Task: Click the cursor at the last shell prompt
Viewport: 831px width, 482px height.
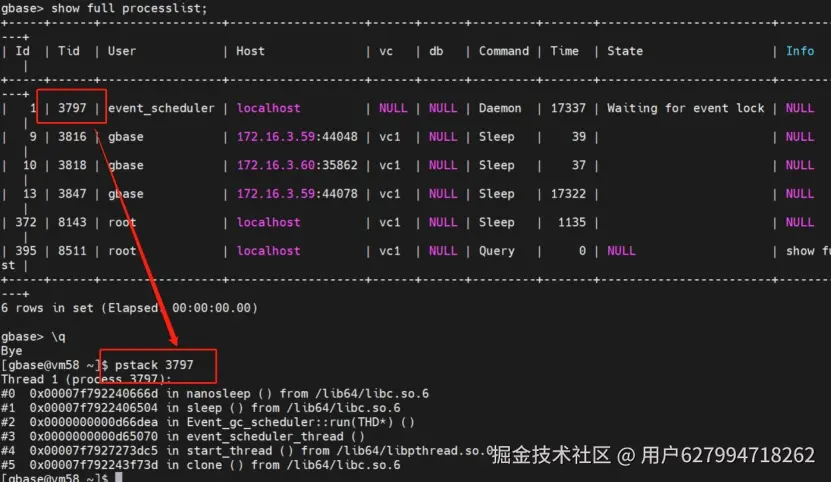Action: click(x=119, y=477)
